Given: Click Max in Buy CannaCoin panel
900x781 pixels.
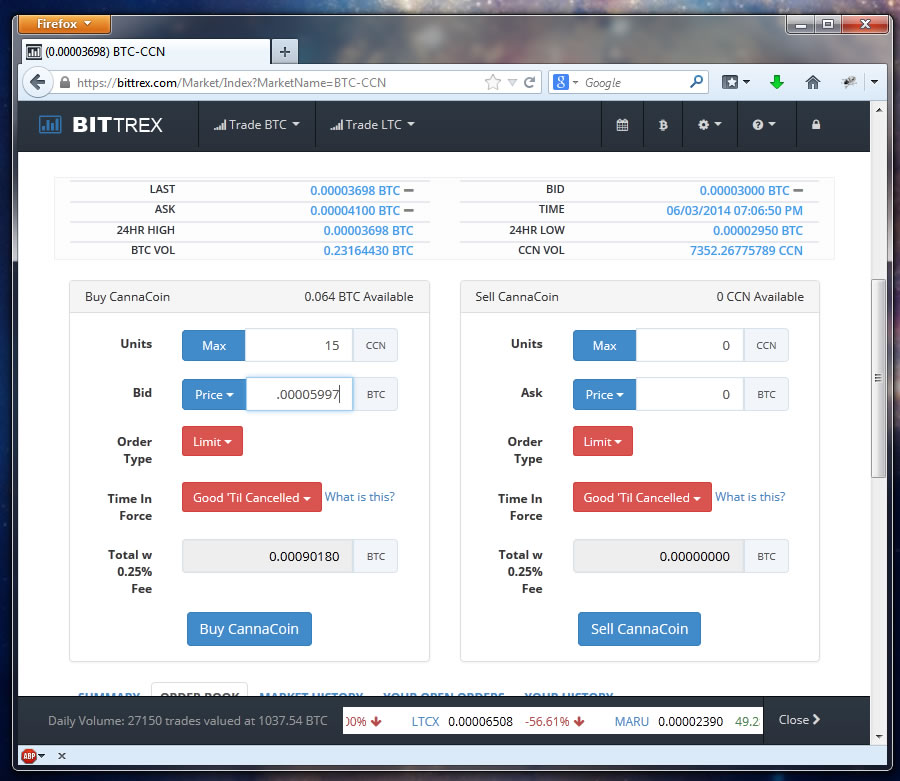Looking at the screenshot, I should [x=214, y=345].
